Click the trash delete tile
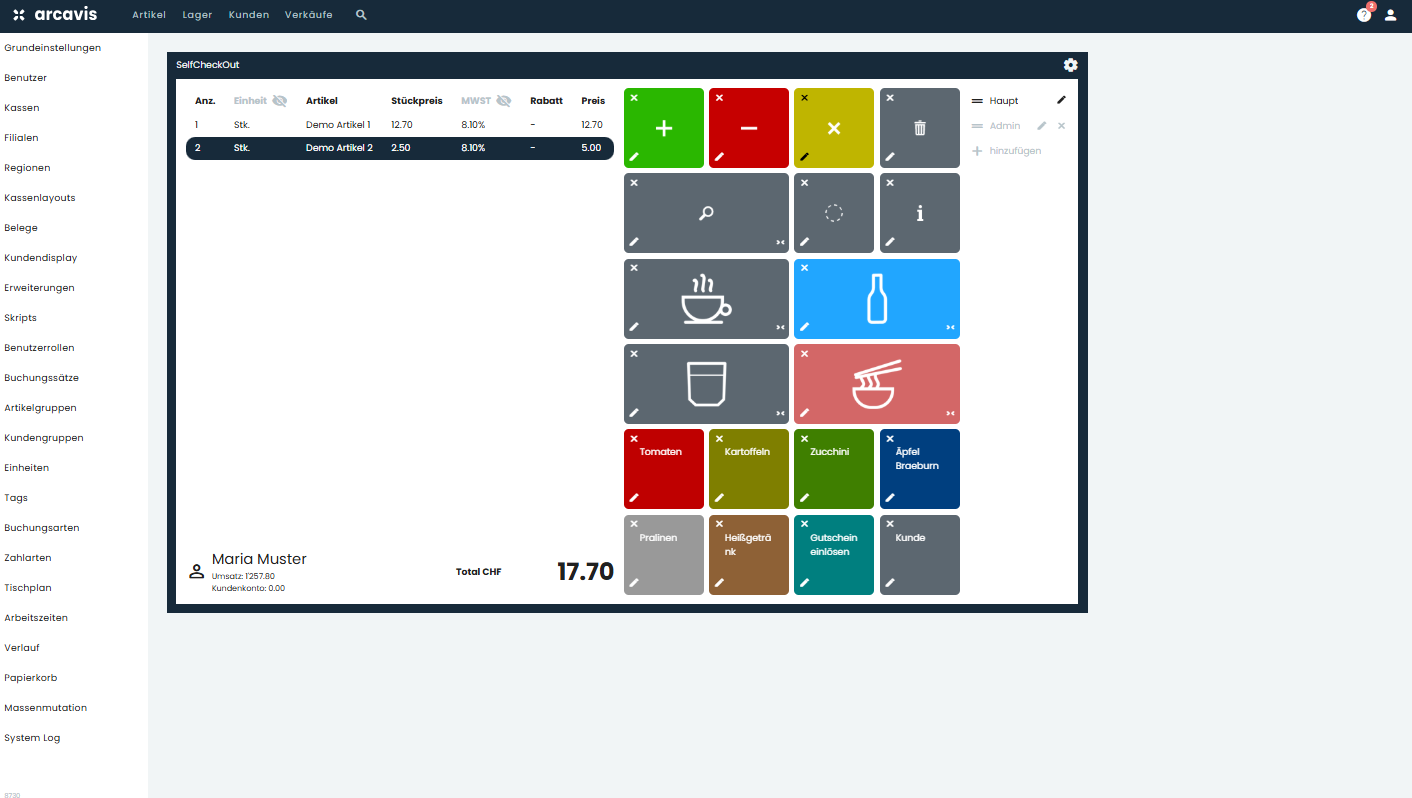Screen dimensions: 1412x798 click(918, 127)
